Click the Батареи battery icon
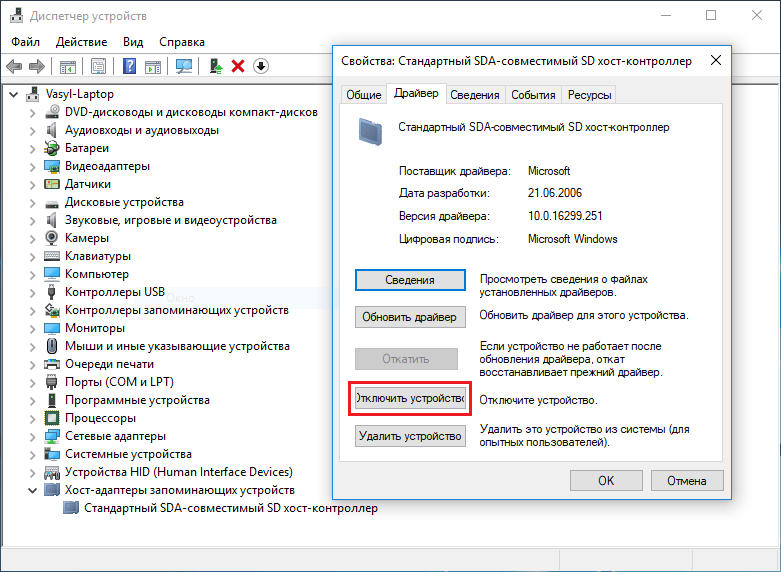Screen dimensions: 781x572 (x=52, y=148)
